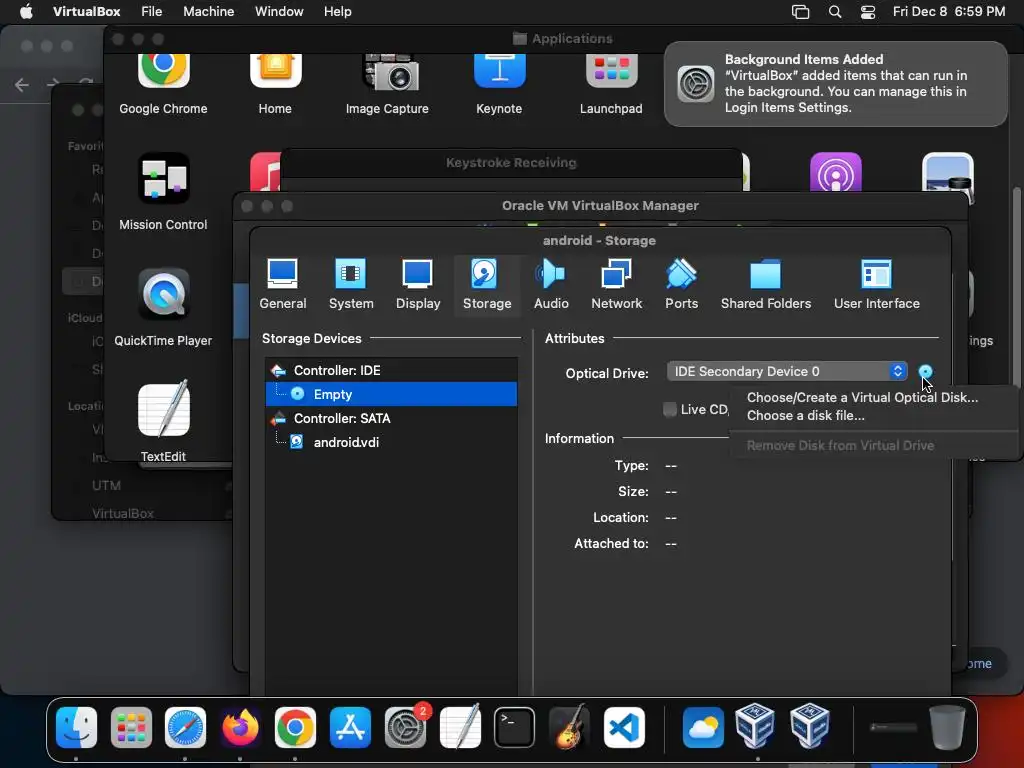Click the optical disk chooser icon
1024x768 pixels.
925,372
